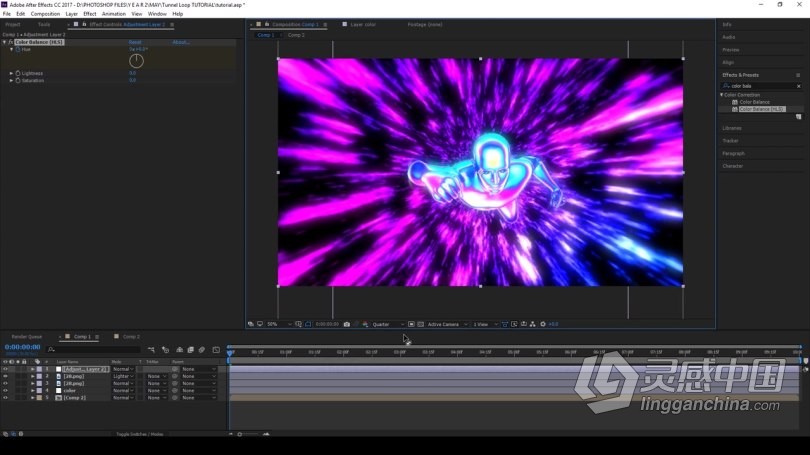Click Toggle Switches / Modes button
810x455 pixels.
coord(139,434)
